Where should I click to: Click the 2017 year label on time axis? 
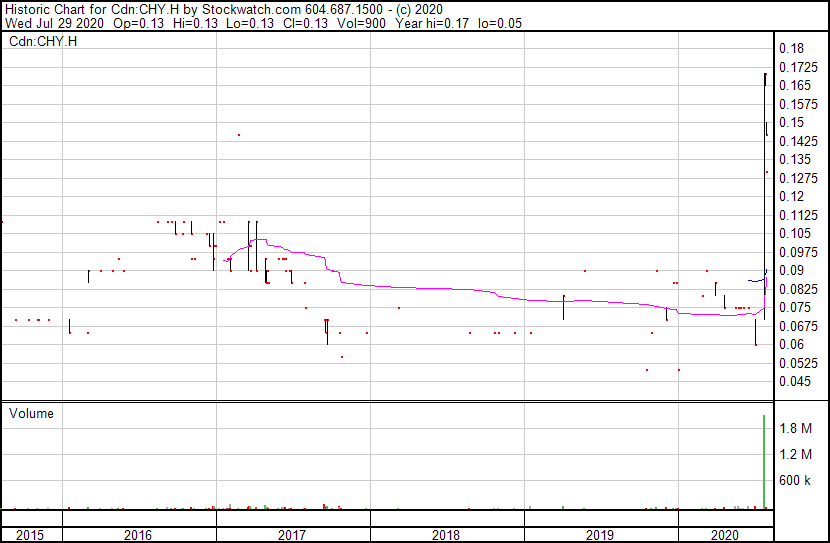292,536
